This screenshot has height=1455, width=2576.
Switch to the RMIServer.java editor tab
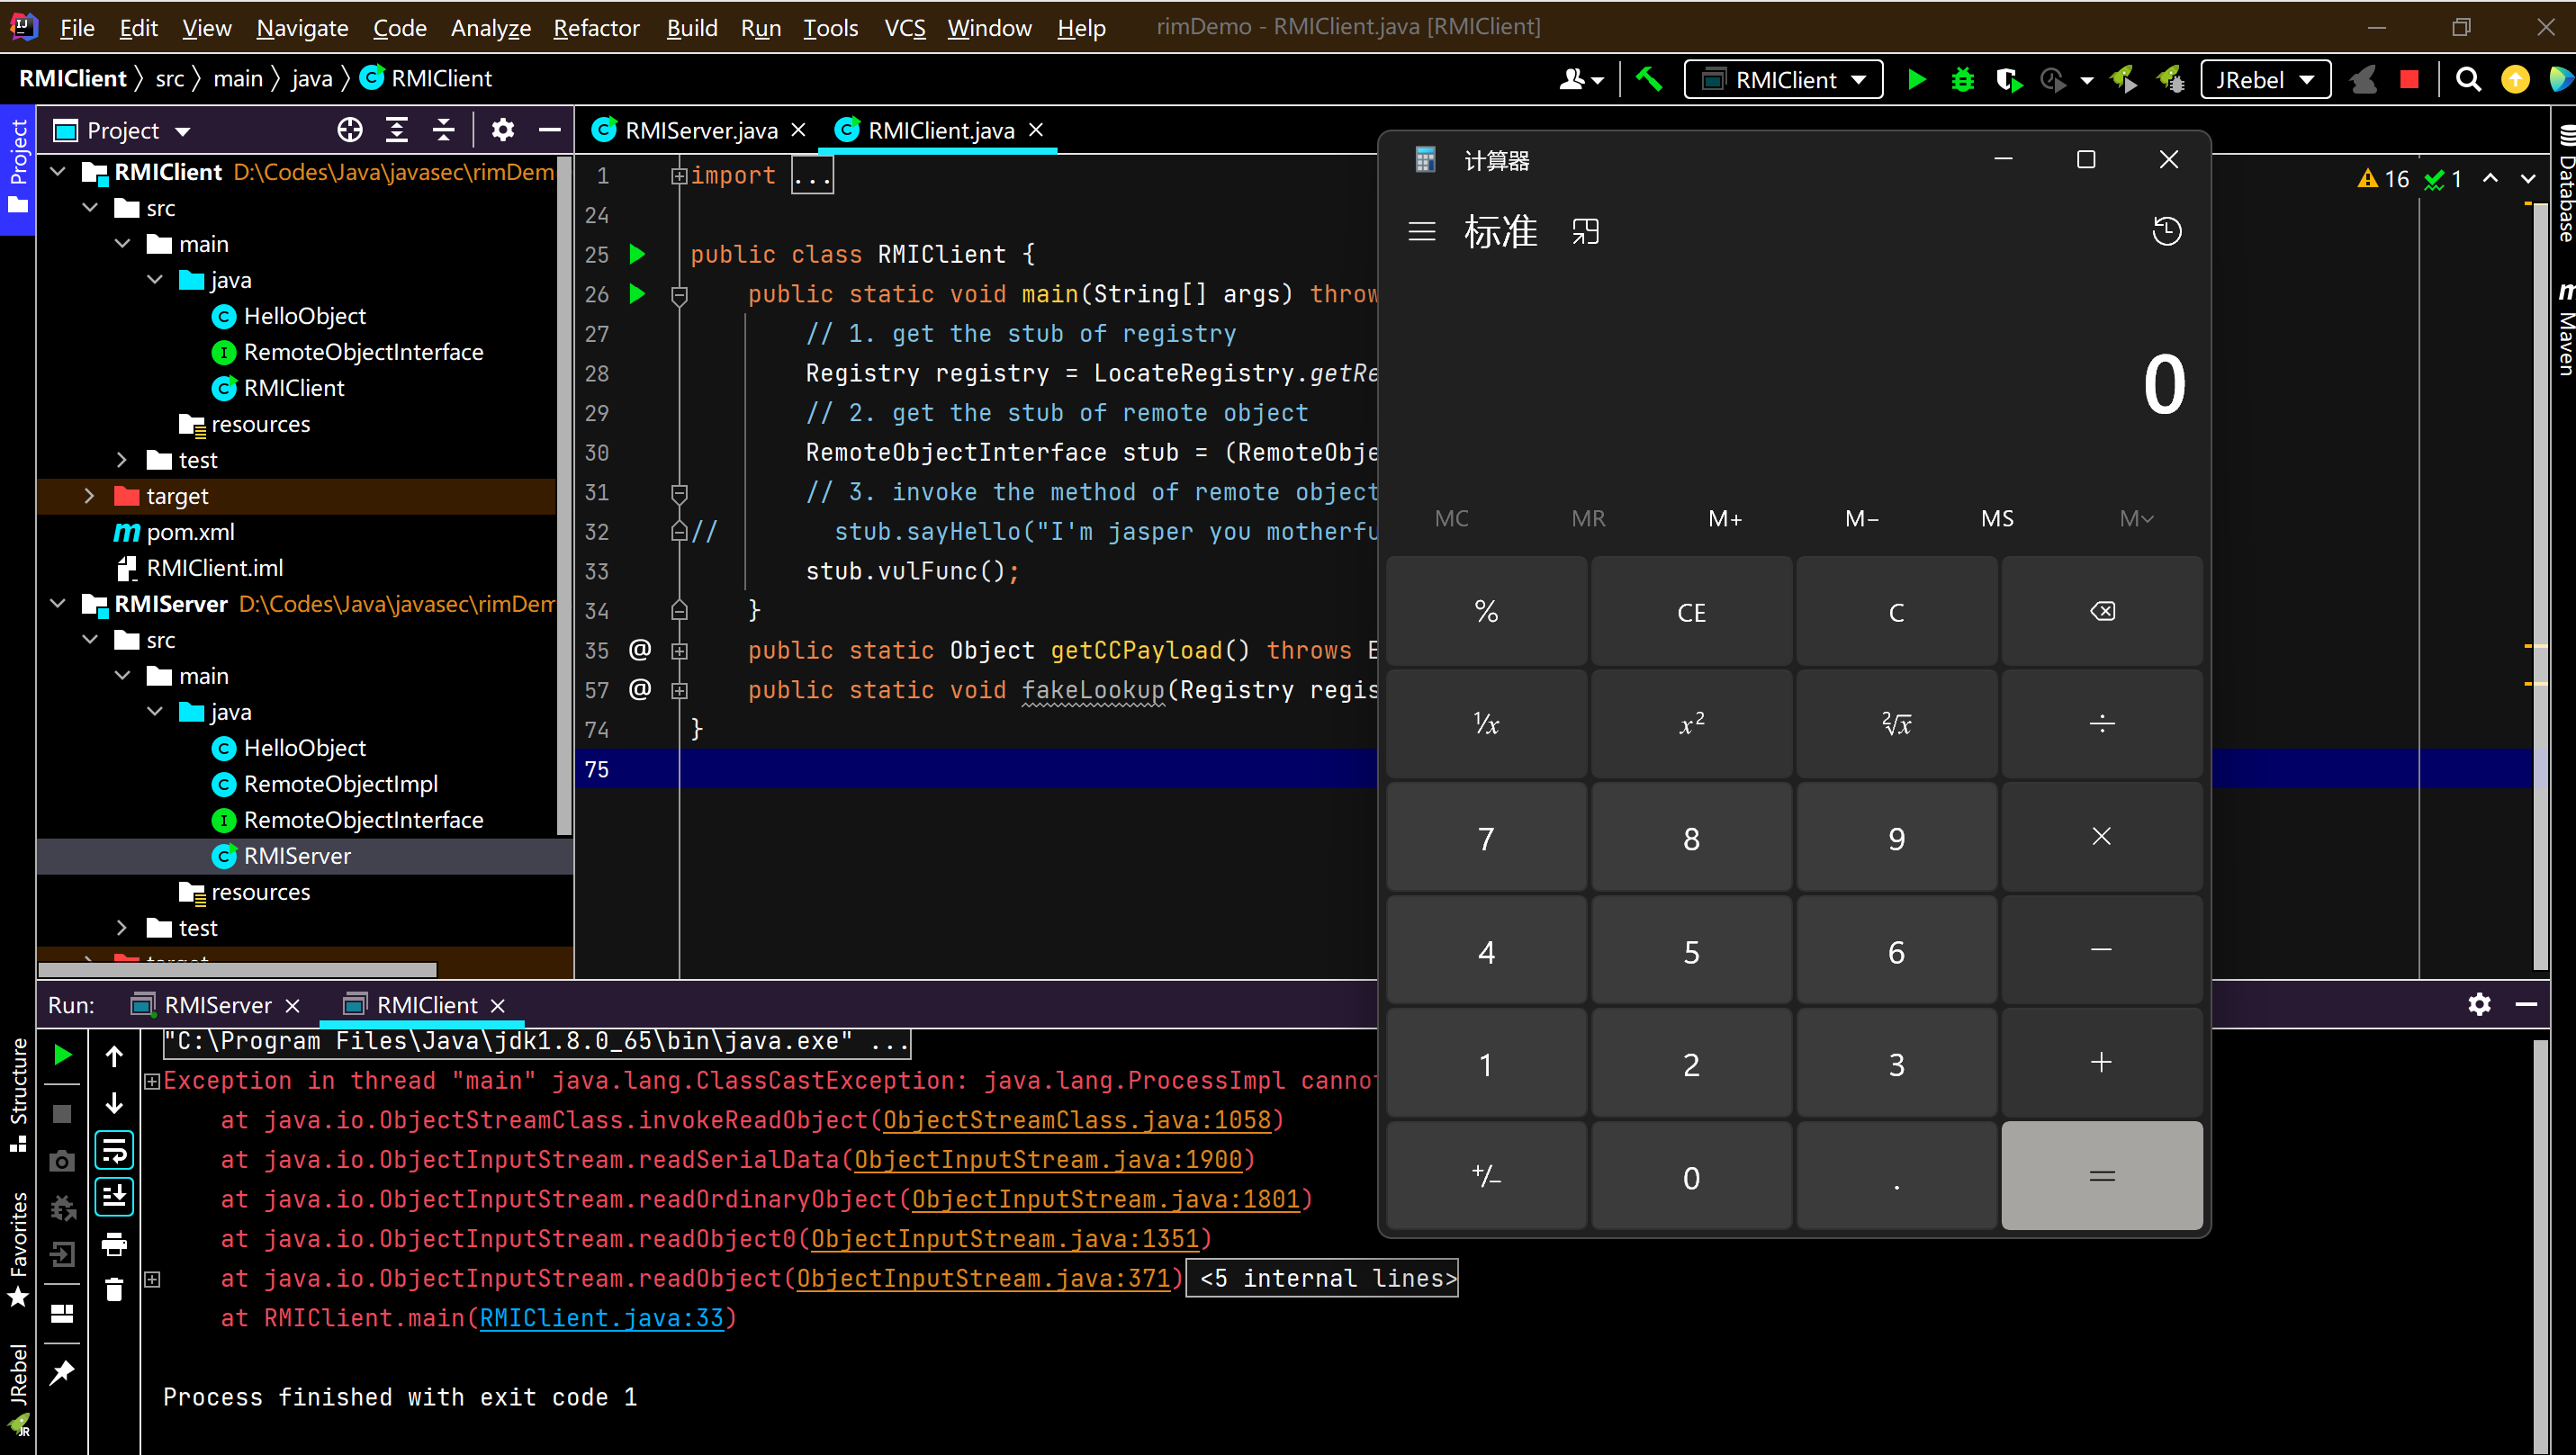click(x=700, y=131)
